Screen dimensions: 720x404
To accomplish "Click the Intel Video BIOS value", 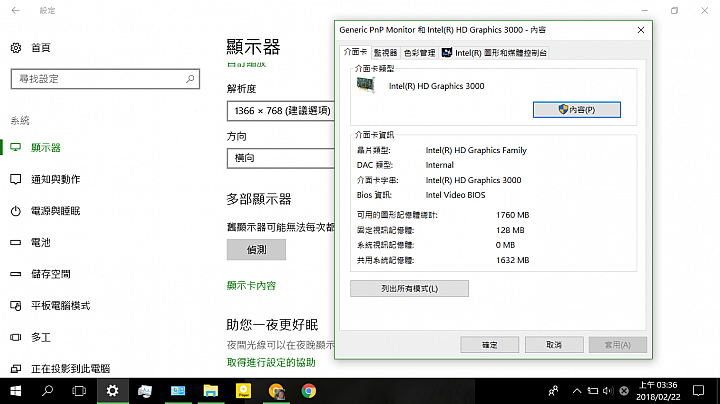I will pyautogui.click(x=455, y=195).
